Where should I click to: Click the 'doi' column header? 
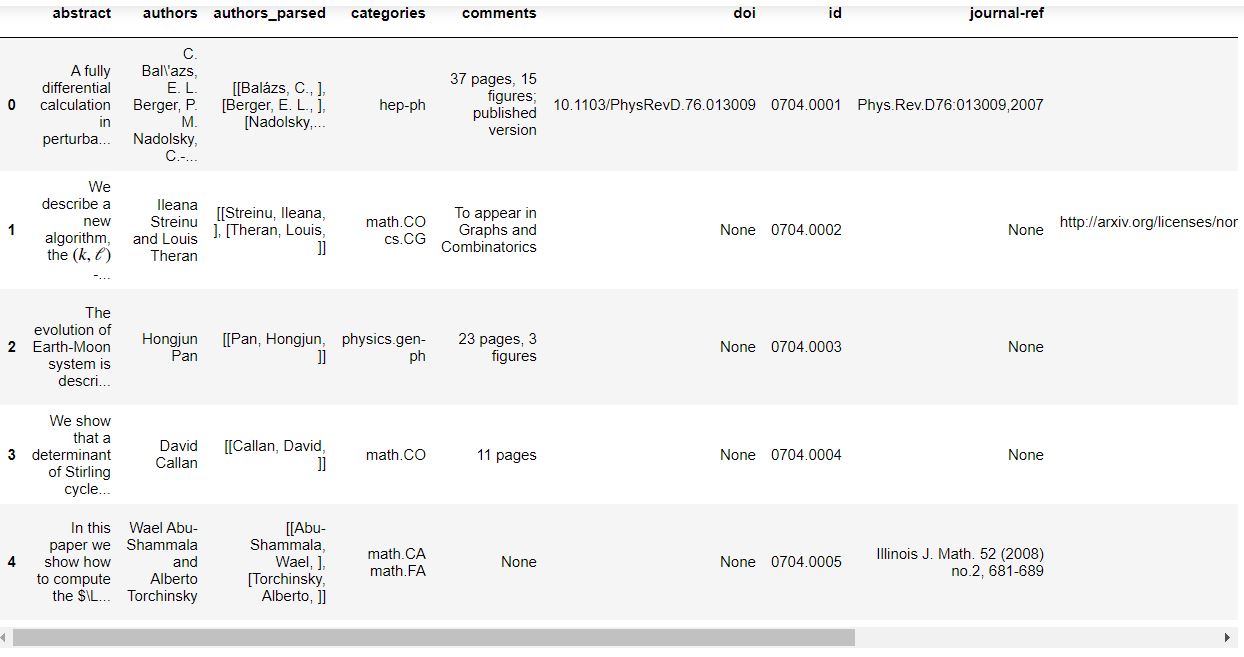point(744,14)
